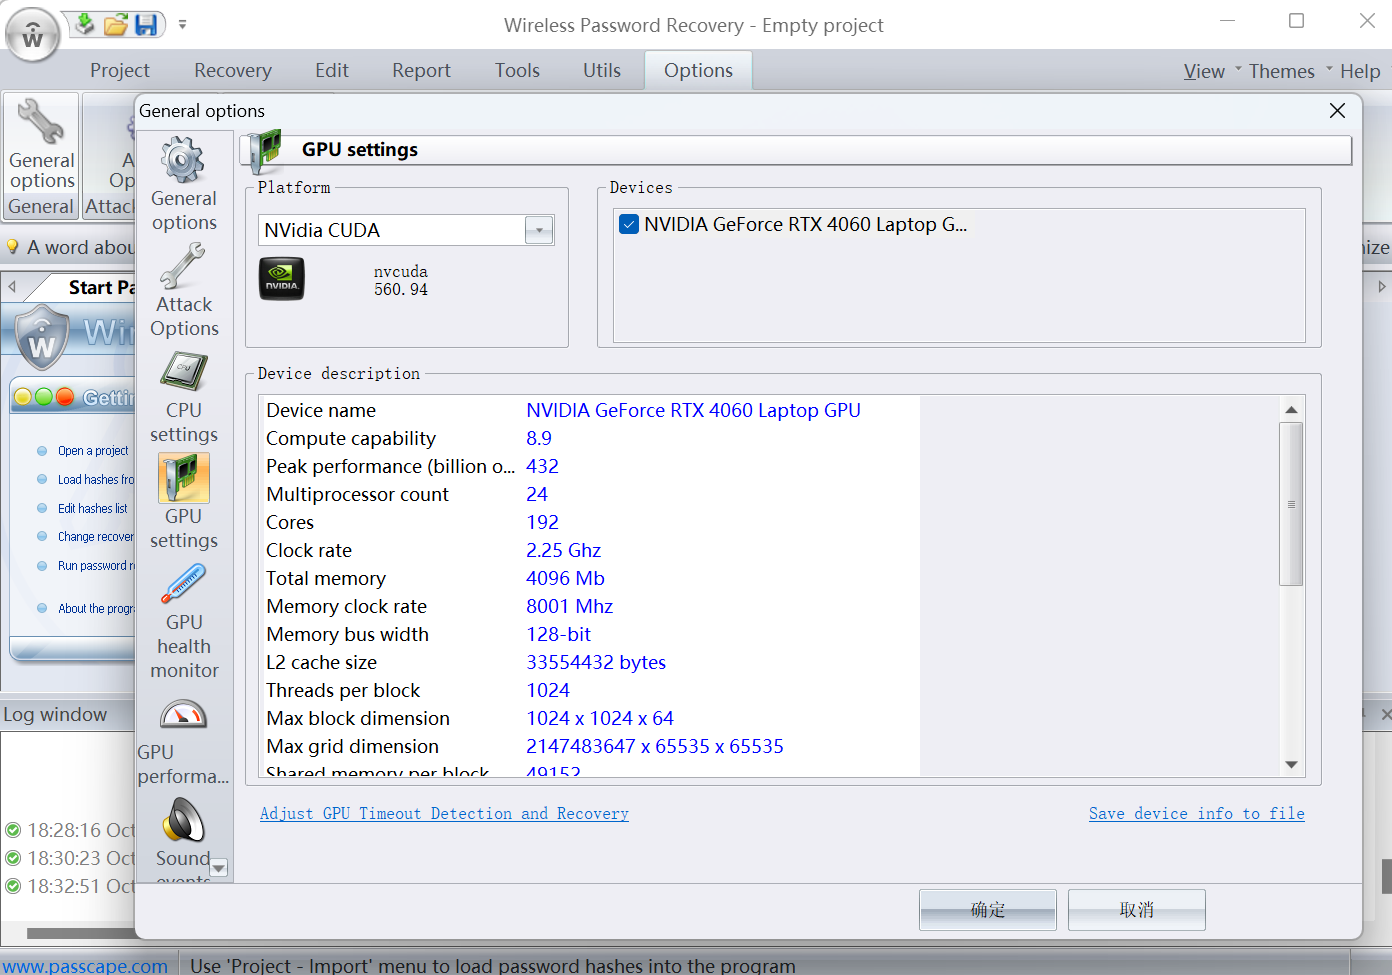Click the save floppy quick-access icon
This screenshot has width=1392, height=975.
tap(146, 24)
